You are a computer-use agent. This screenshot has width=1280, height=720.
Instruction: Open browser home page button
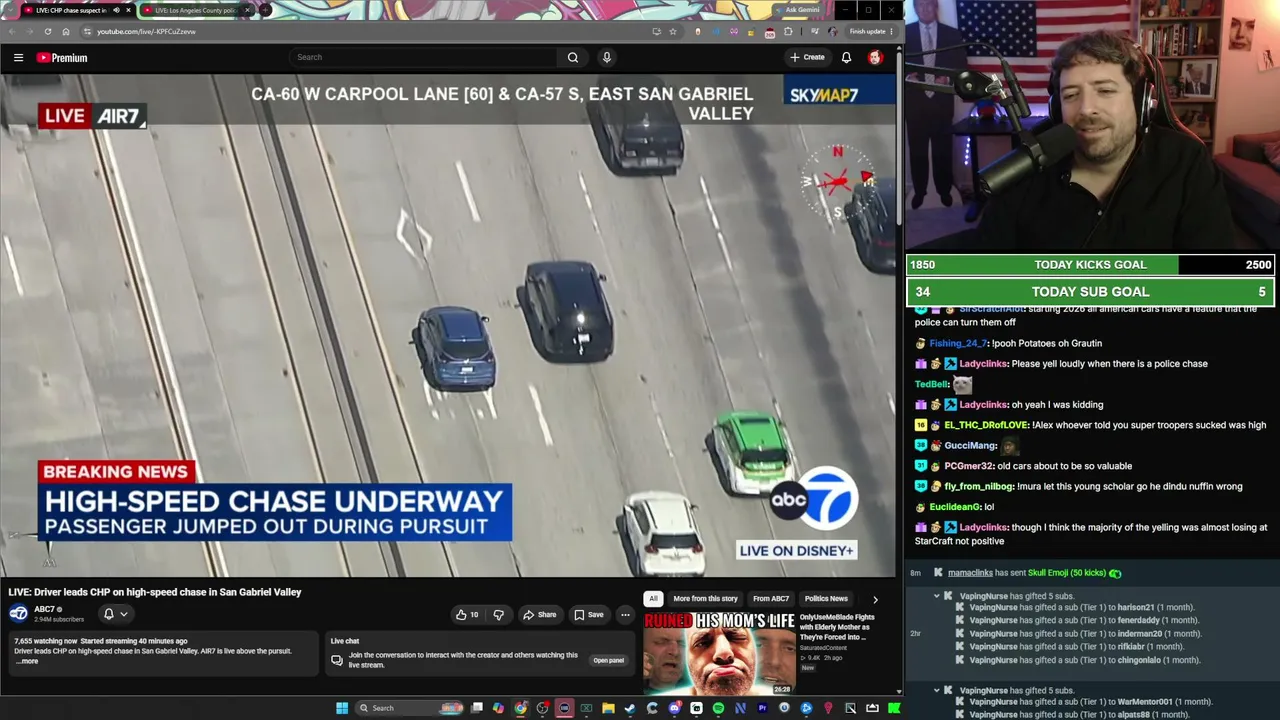coord(66,31)
